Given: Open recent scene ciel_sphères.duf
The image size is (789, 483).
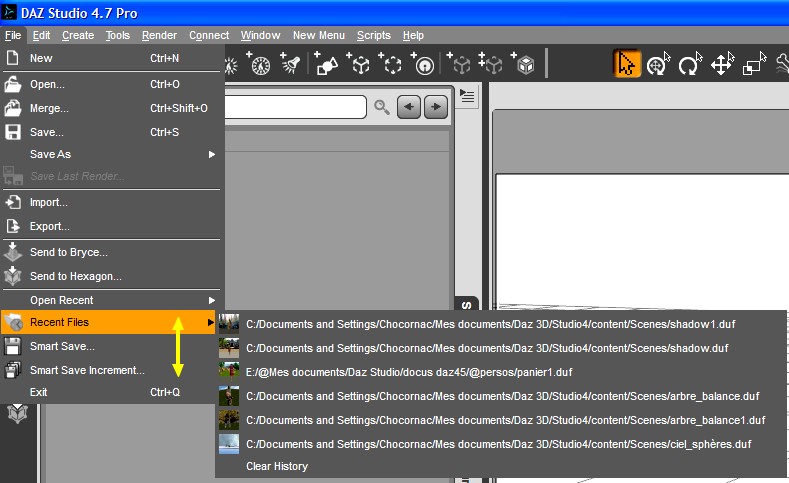Looking at the screenshot, I should pyautogui.click(x=501, y=444).
